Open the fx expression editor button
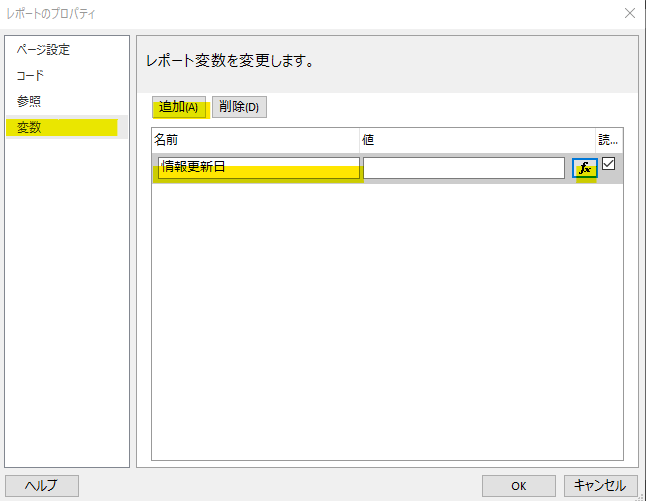Viewport: 646px width, 501px height. (585, 168)
